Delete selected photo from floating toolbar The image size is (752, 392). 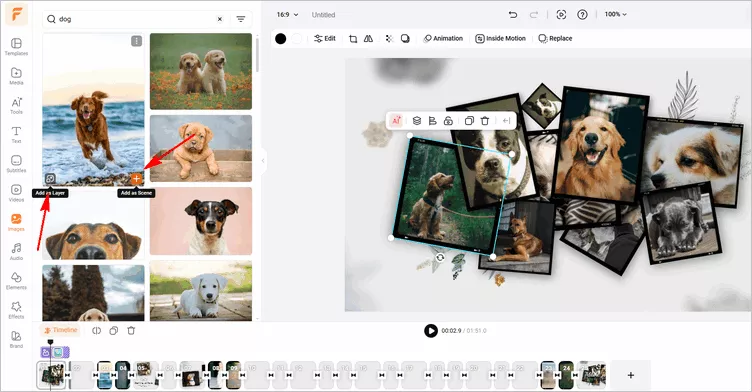[x=485, y=121]
